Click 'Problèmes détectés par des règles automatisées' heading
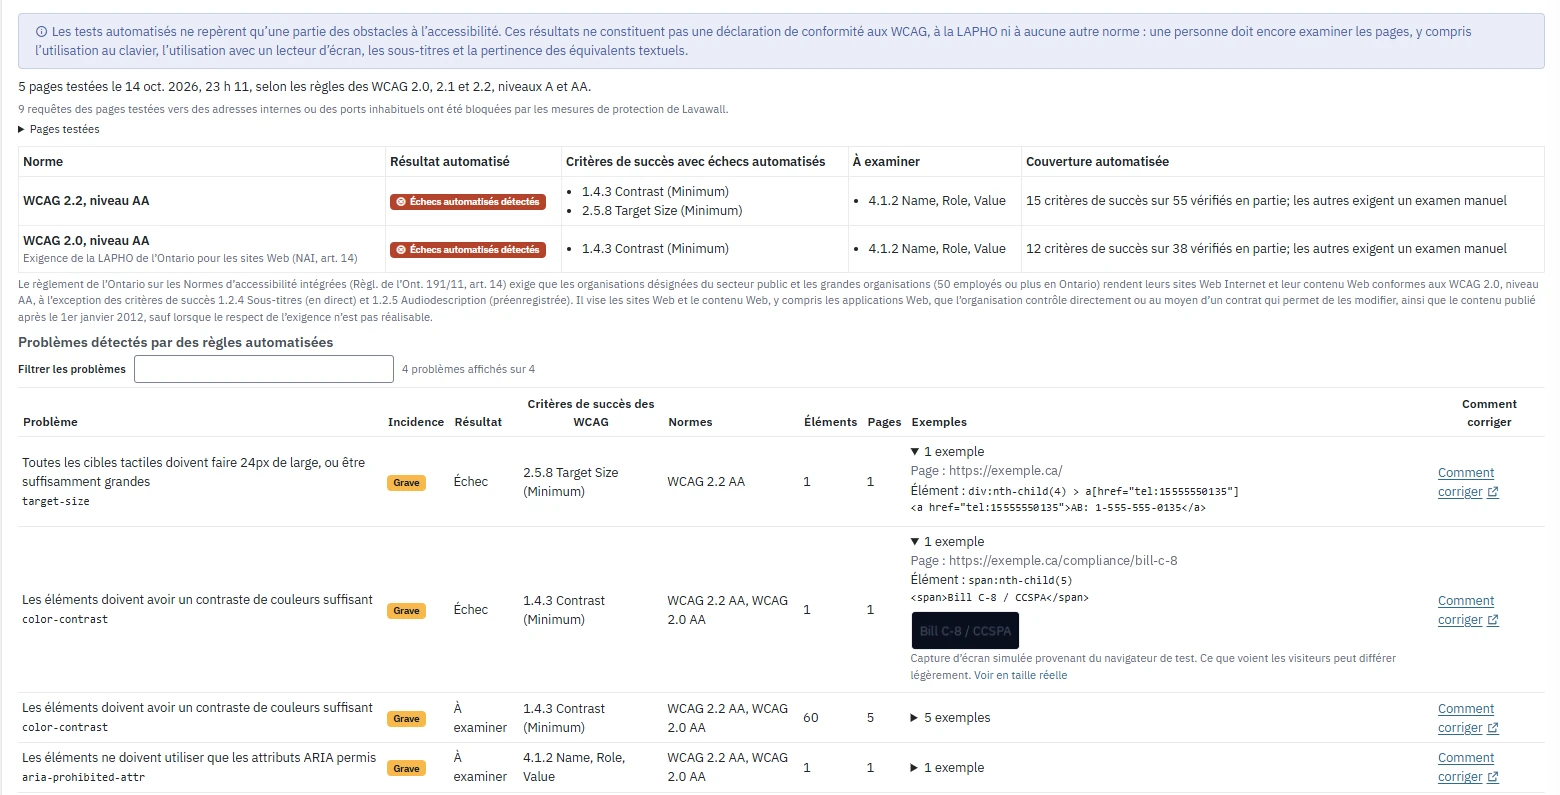Image resolution: width=1560 pixels, height=795 pixels. pyautogui.click(x=176, y=342)
